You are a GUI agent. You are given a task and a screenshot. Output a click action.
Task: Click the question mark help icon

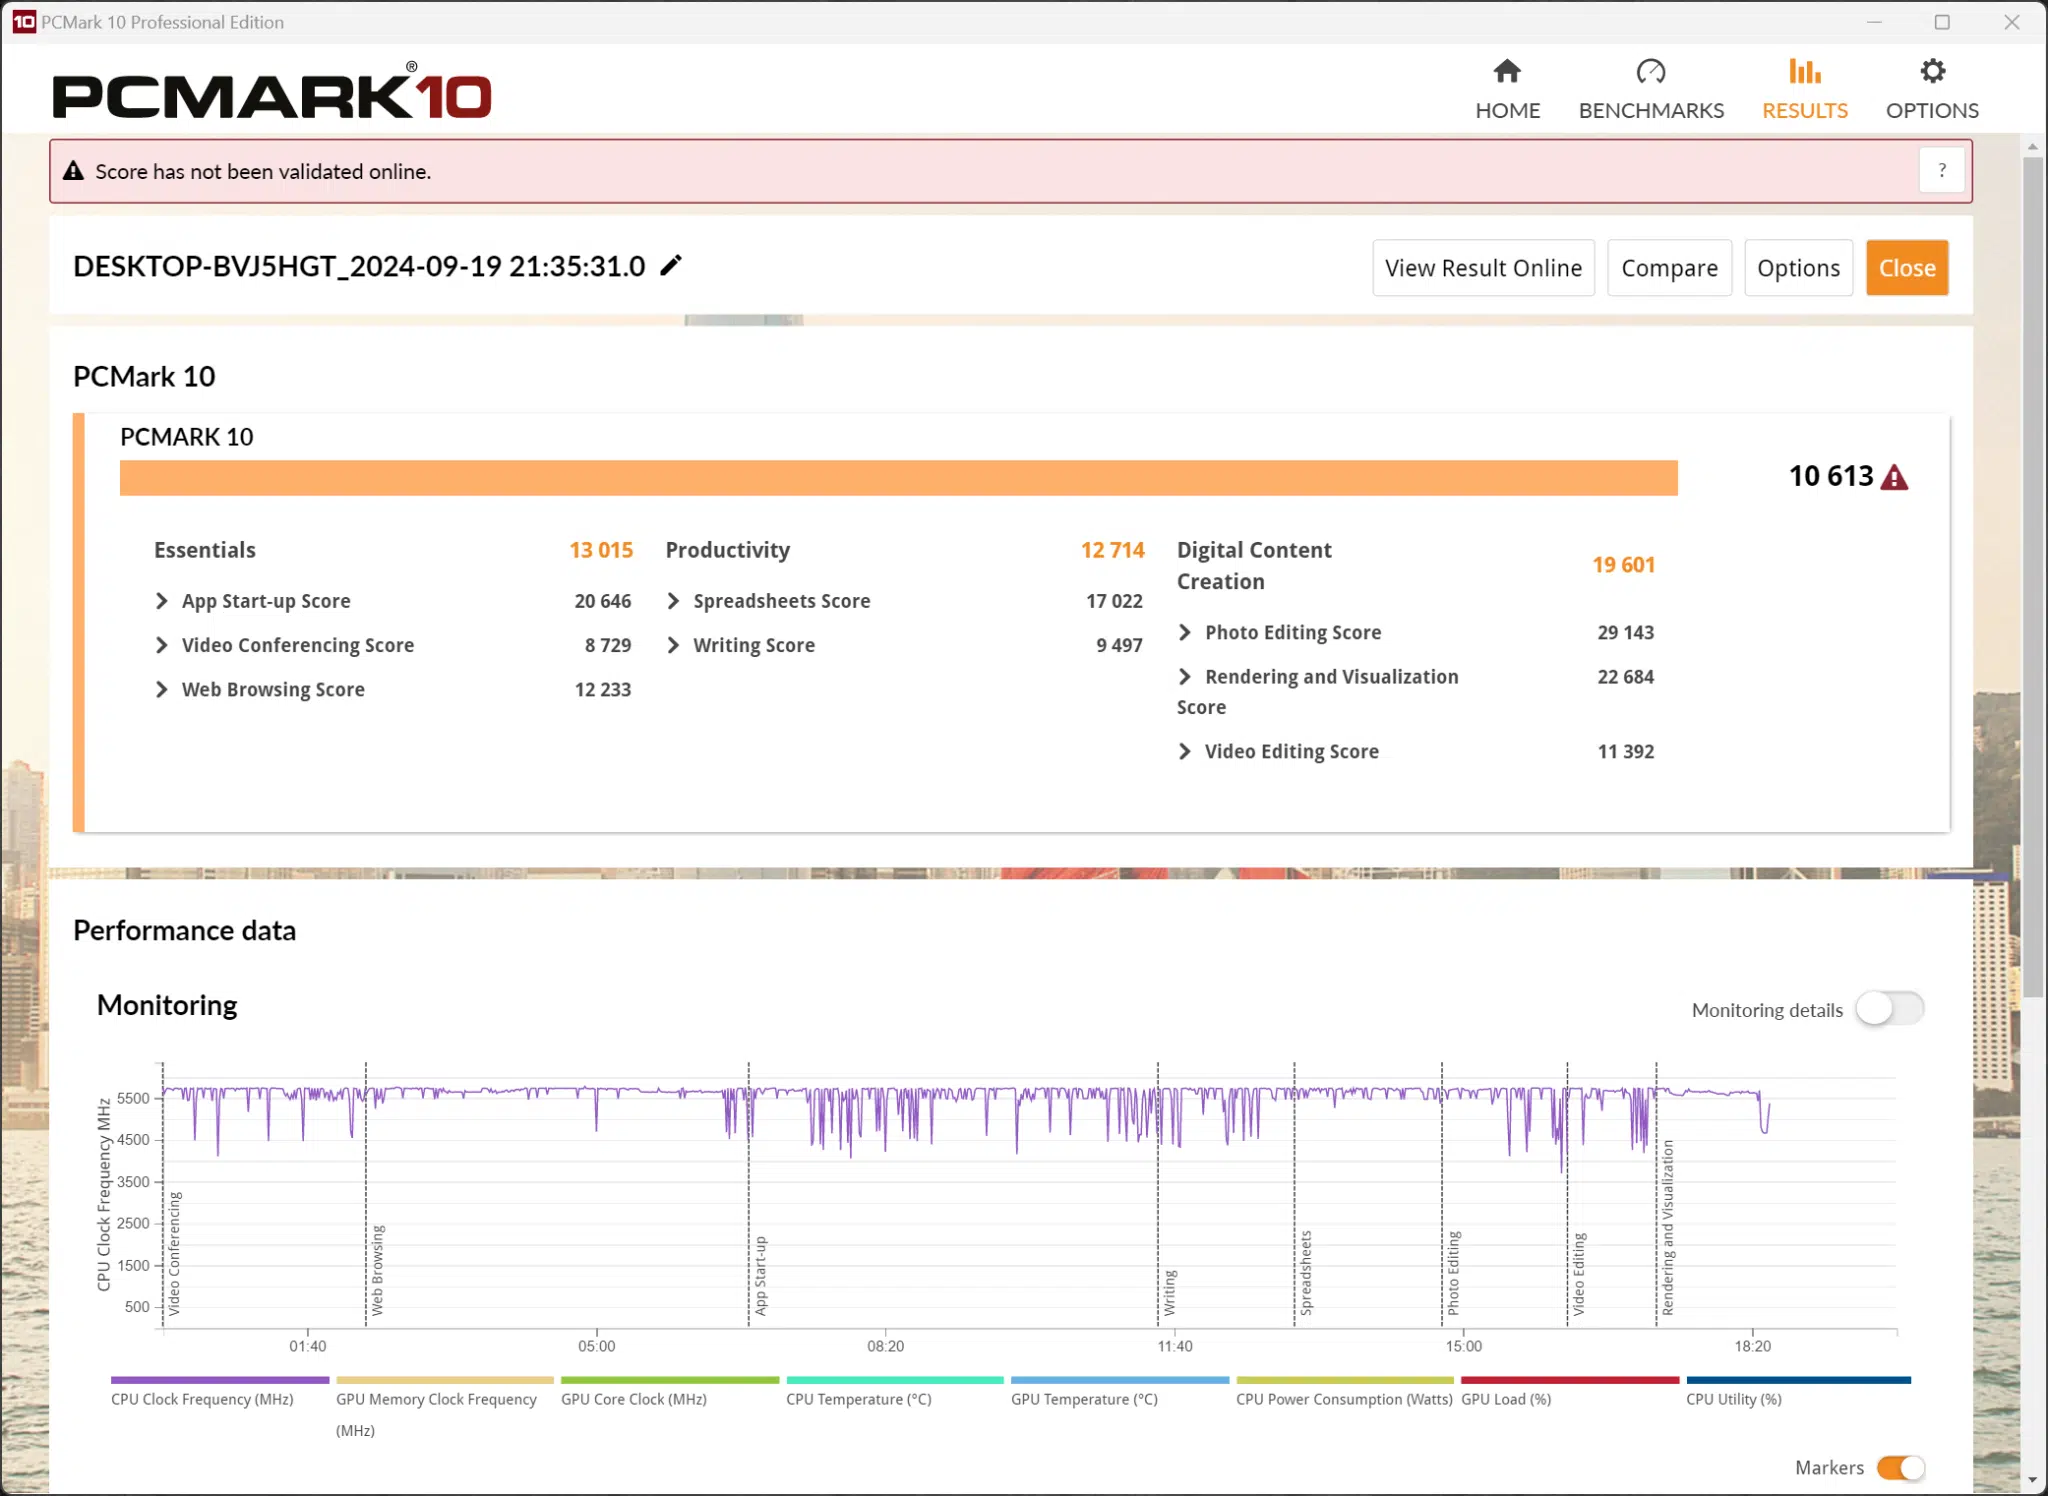pyautogui.click(x=1941, y=171)
